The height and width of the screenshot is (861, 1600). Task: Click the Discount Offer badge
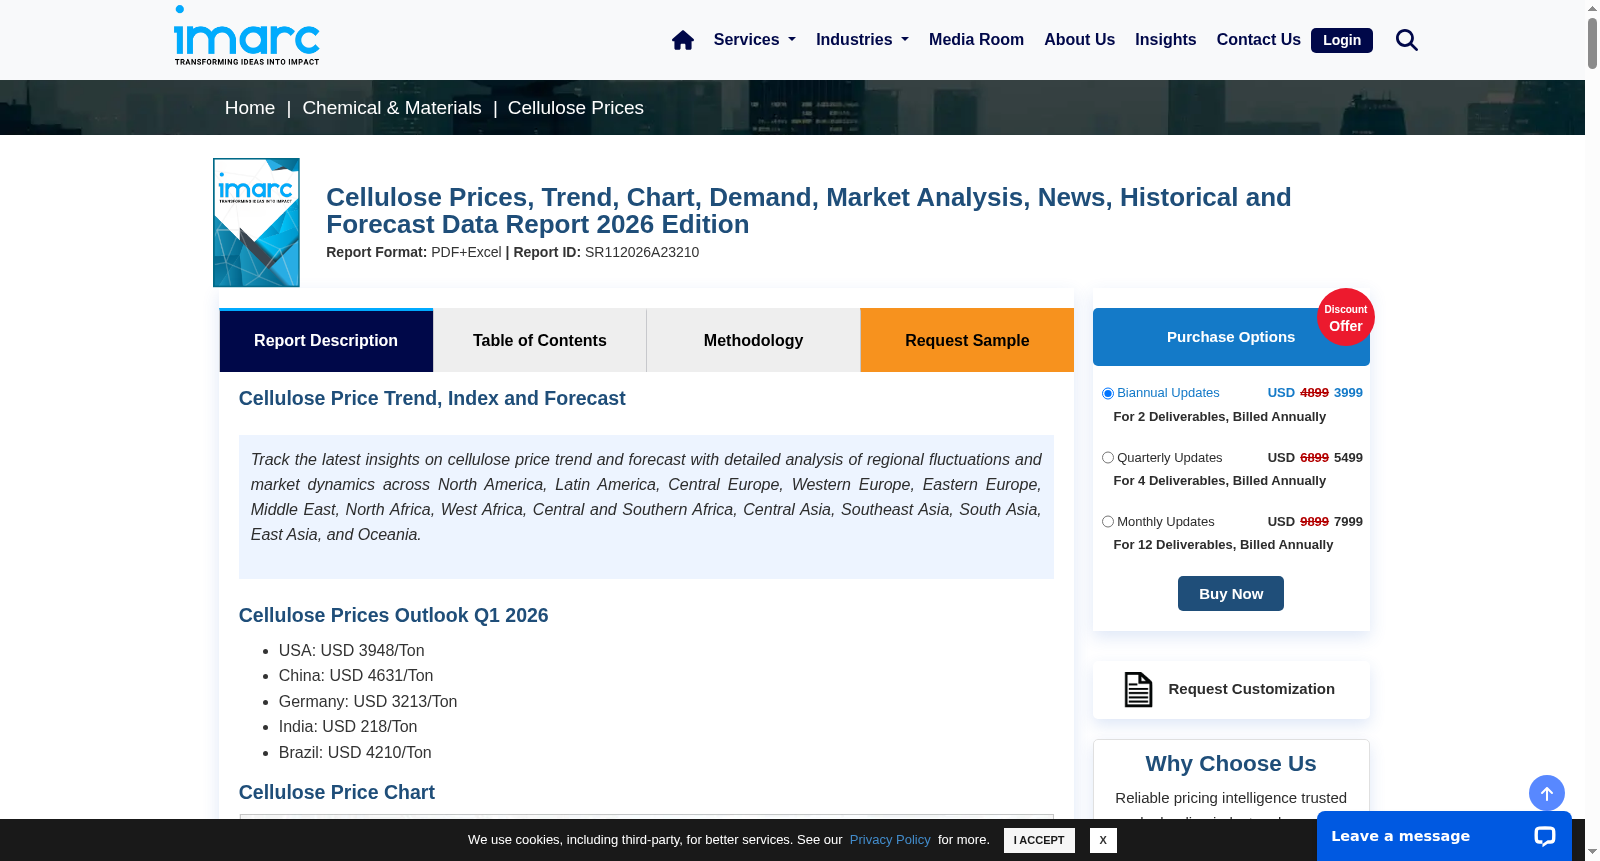click(1346, 318)
